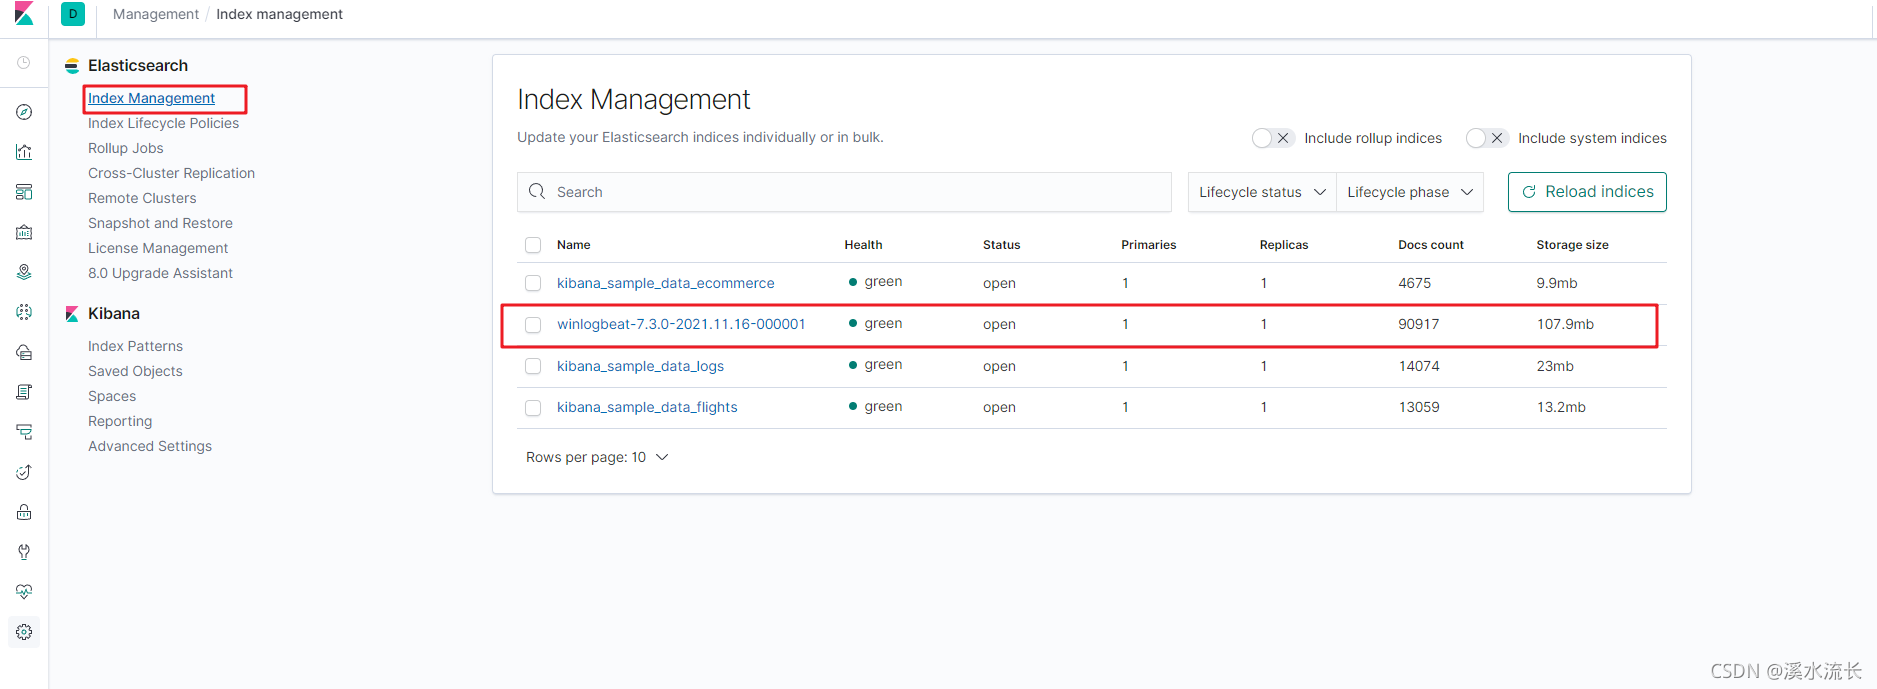Sort the table by Name column header

pos(574,245)
